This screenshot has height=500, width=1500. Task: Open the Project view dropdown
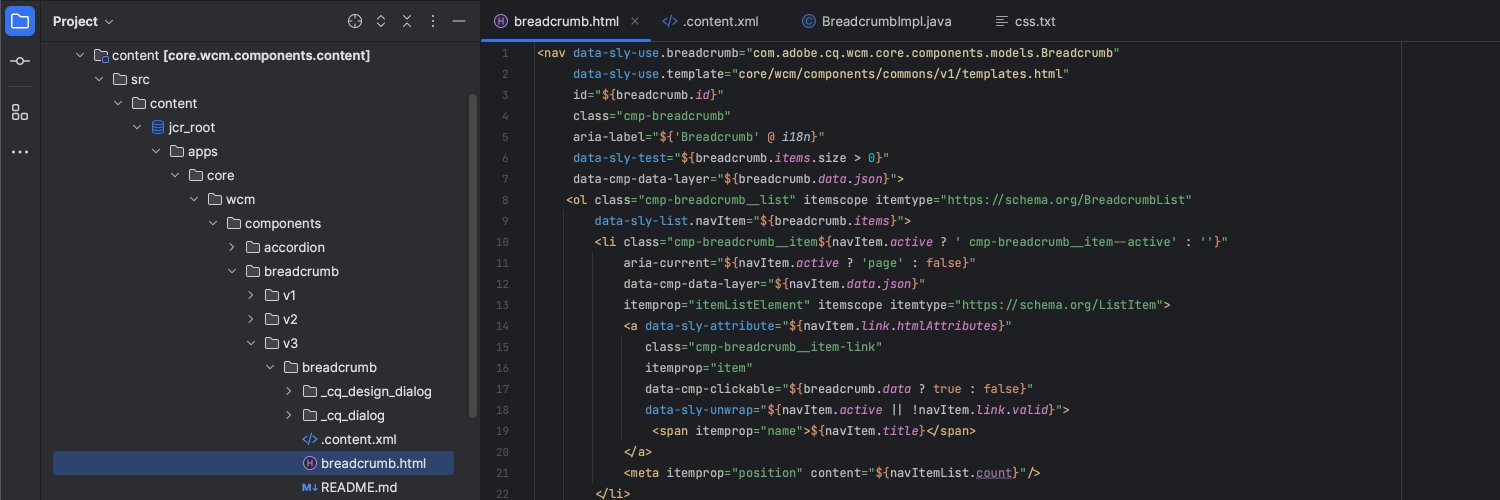point(83,21)
